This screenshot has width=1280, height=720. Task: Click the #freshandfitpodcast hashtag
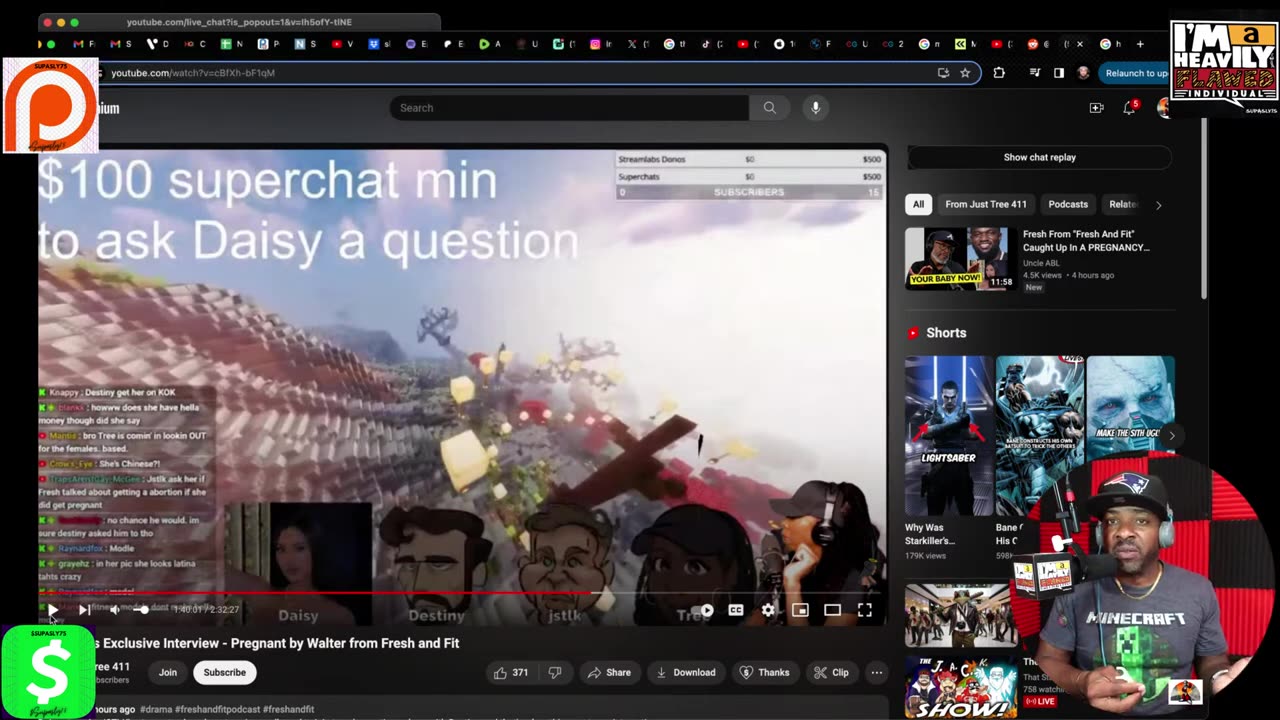(218, 709)
